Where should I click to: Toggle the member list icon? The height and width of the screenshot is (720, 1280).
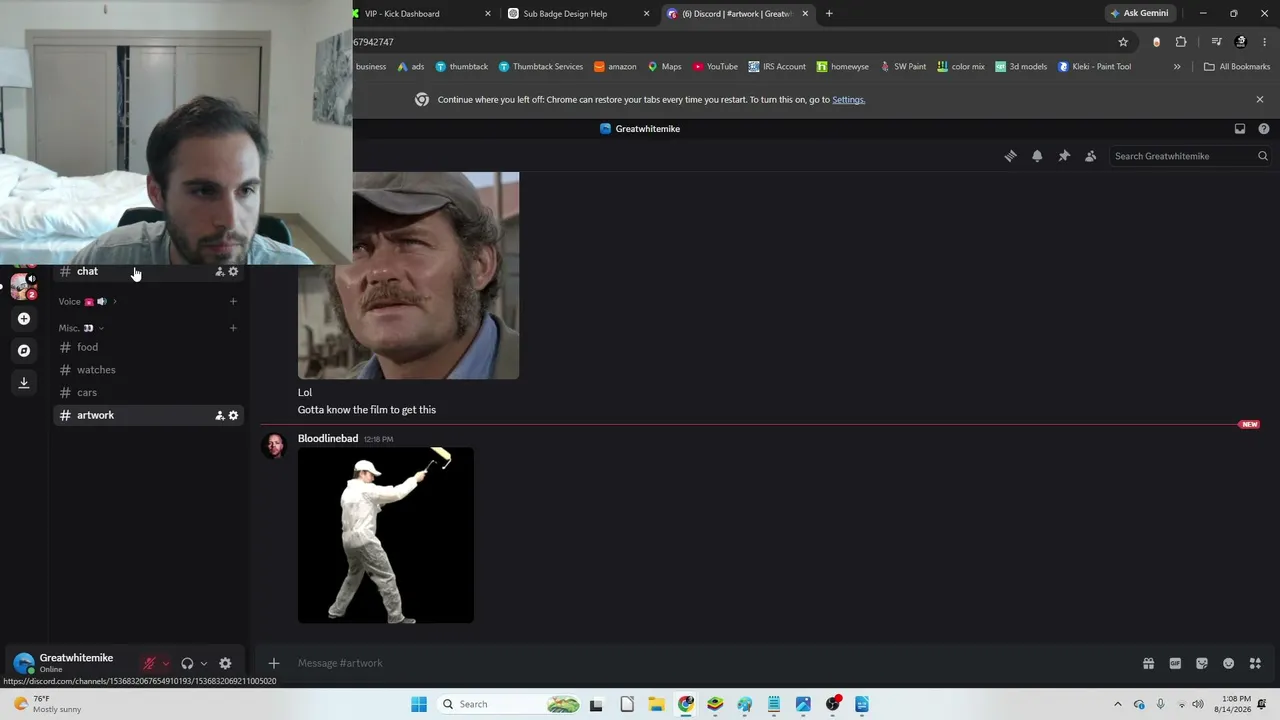tap(1091, 156)
